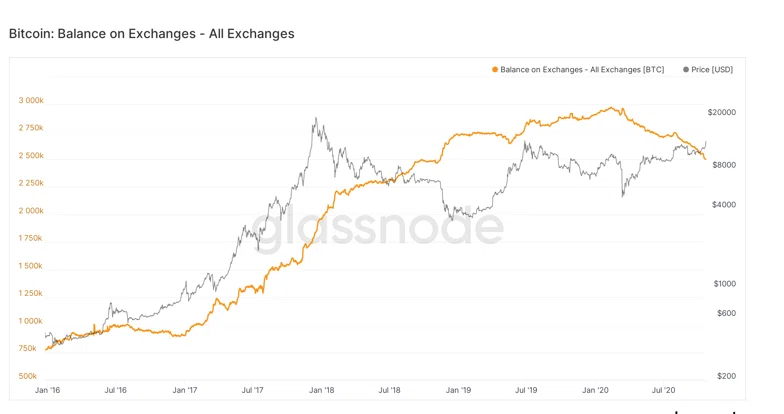Click the 3 000k left axis label

[x=31, y=100]
